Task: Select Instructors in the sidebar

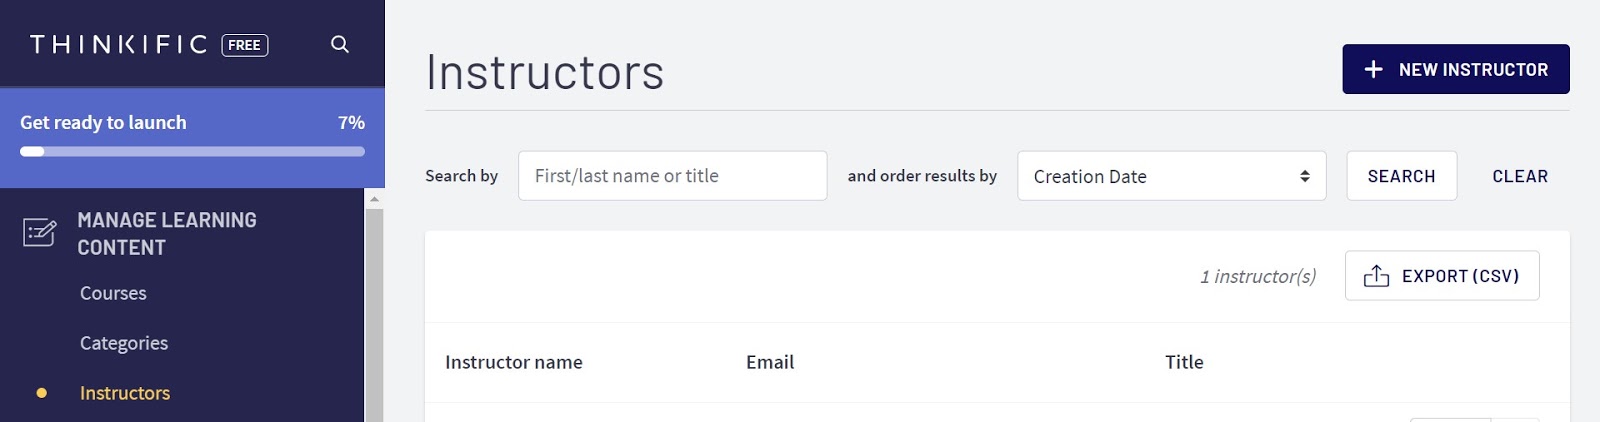Action: pyautogui.click(x=125, y=393)
